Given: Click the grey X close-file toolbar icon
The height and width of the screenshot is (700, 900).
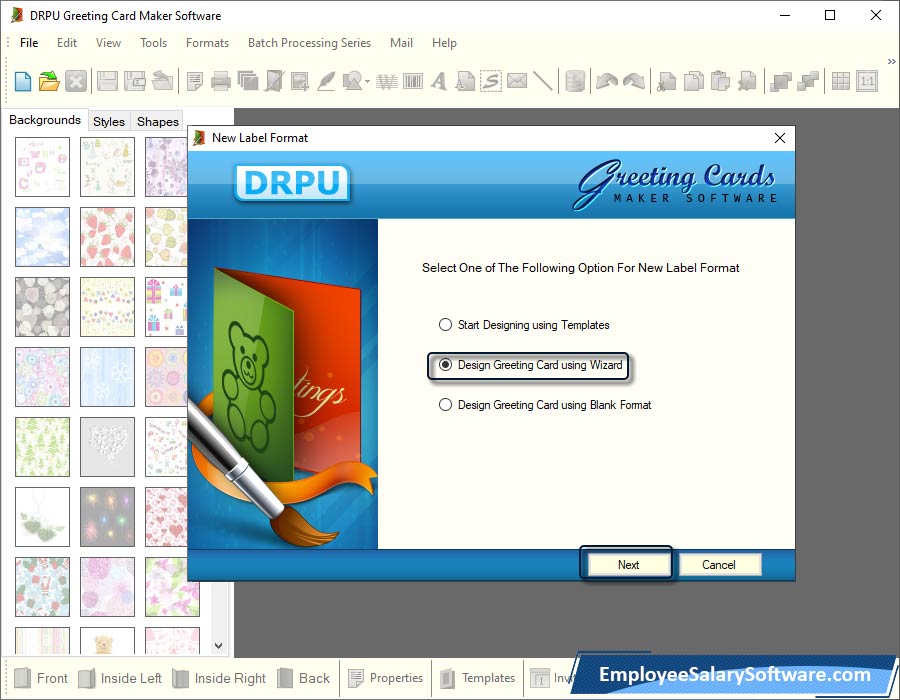Looking at the screenshot, I should pyautogui.click(x=76, y=81).
